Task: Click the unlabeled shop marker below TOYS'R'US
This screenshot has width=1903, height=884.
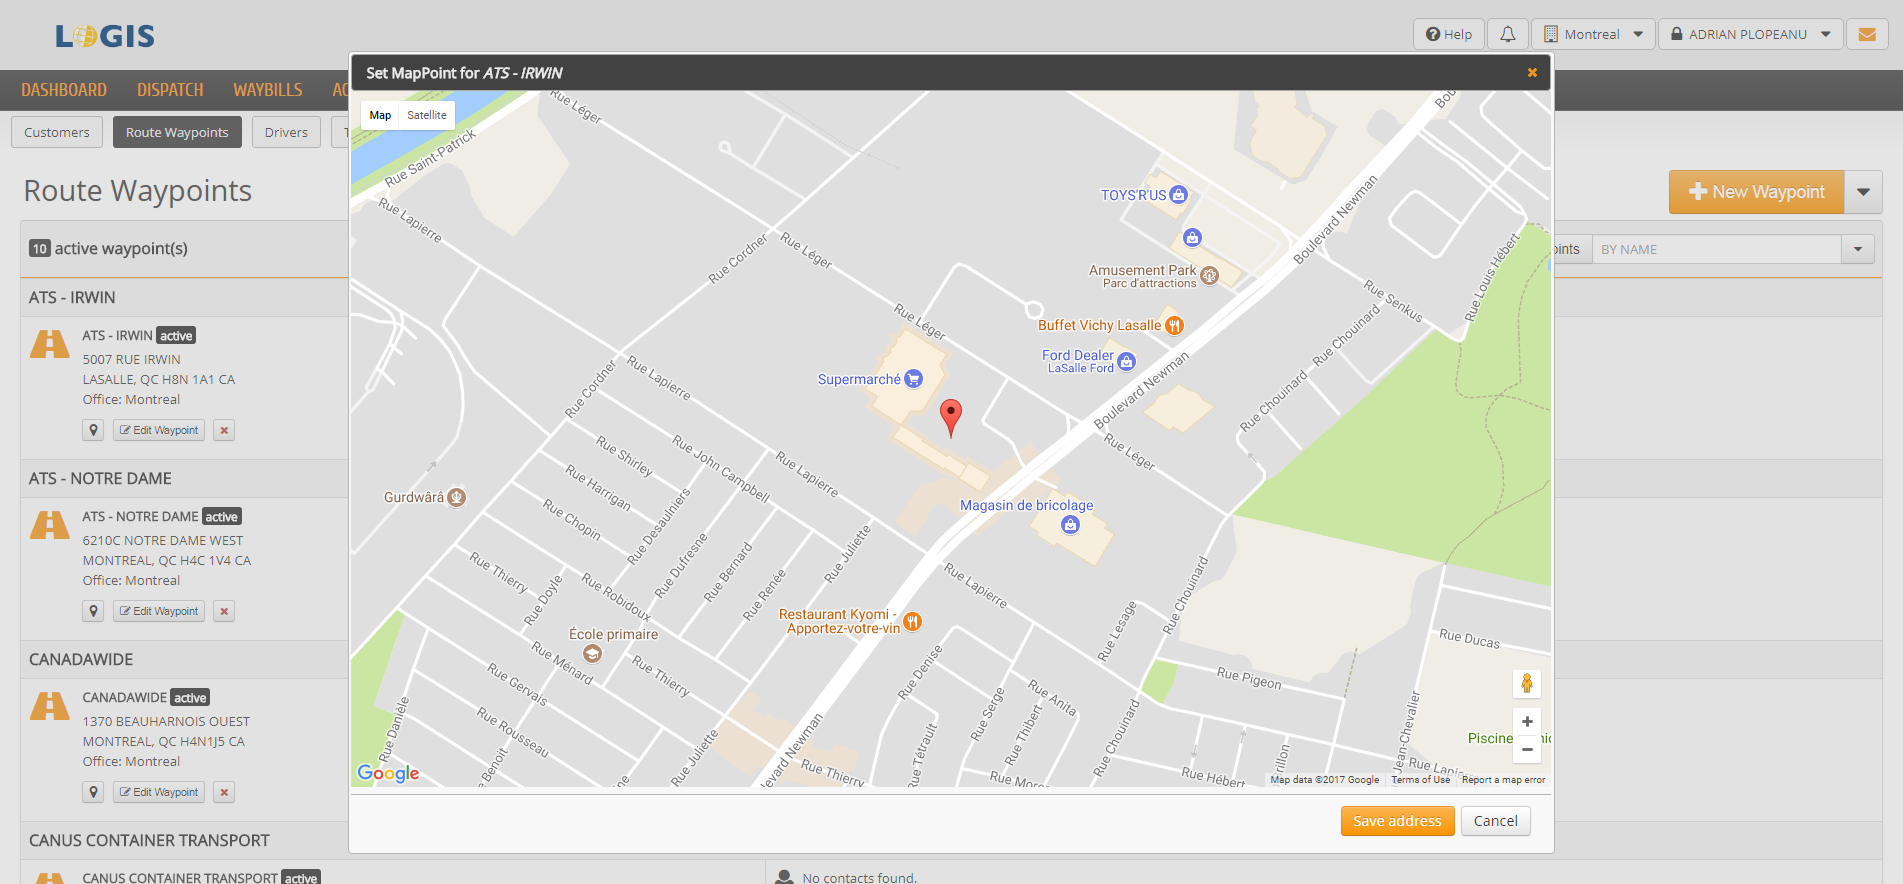Action: point(1192,237)
